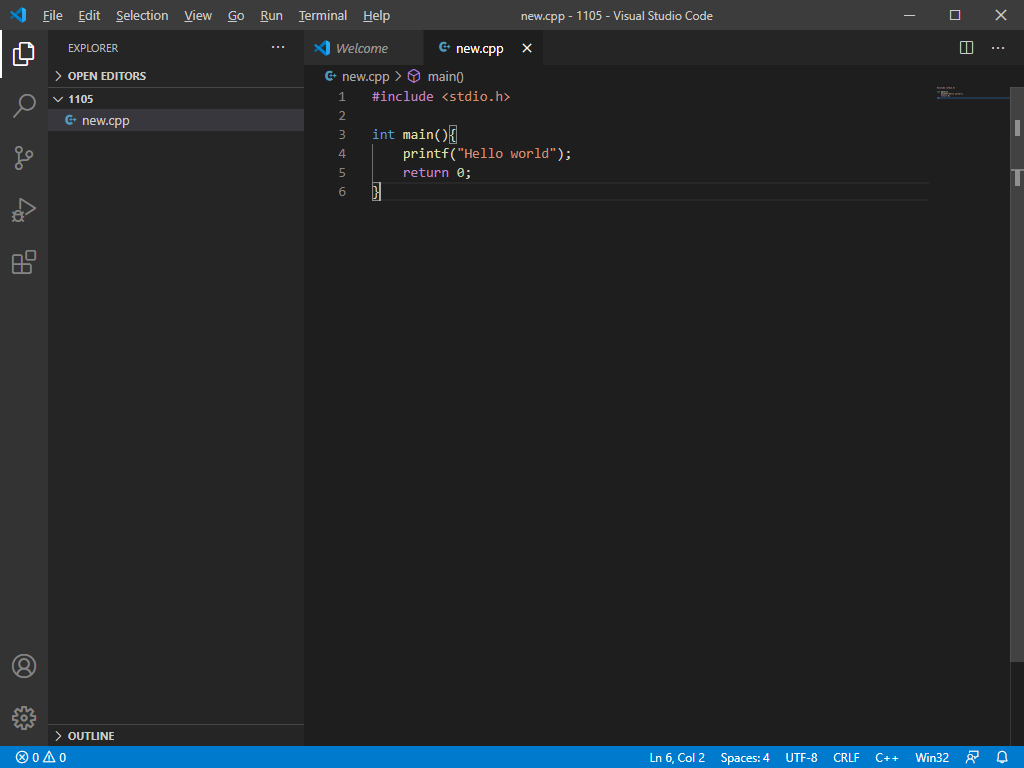Expand the OUTLINE section

[x=176, y=735]
